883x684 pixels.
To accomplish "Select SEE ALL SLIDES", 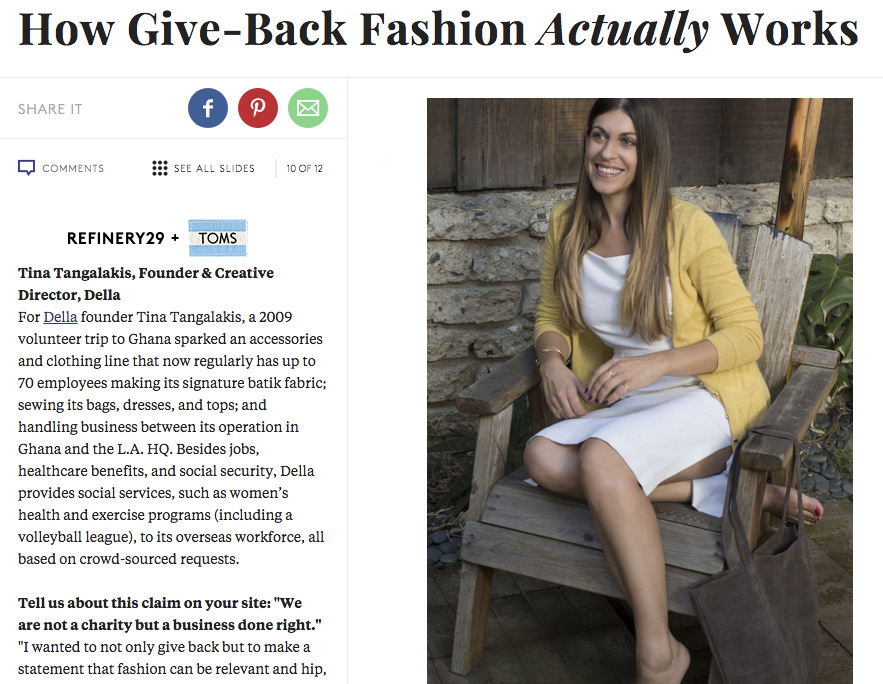I will click(214, 168).
